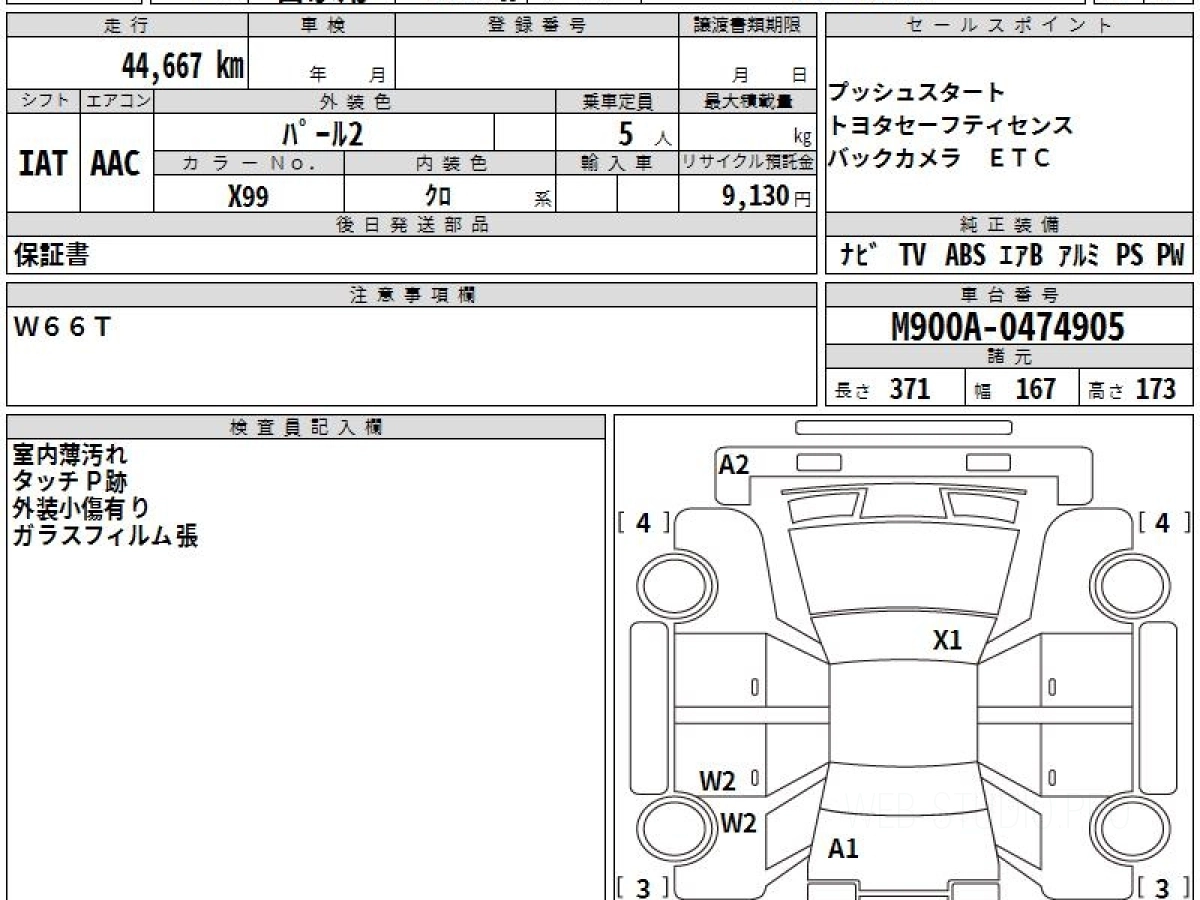1200x900 pixels.
Task: Click the 最大積載量 header
Action: click(748, 101)
